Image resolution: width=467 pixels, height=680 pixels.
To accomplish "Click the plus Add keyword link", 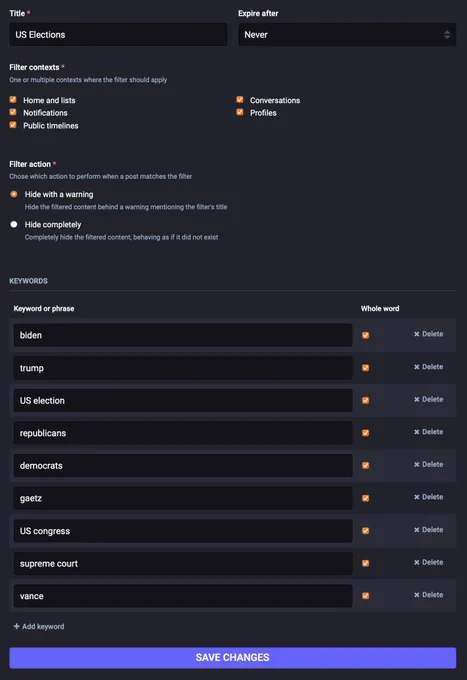I will pos(39,626).
